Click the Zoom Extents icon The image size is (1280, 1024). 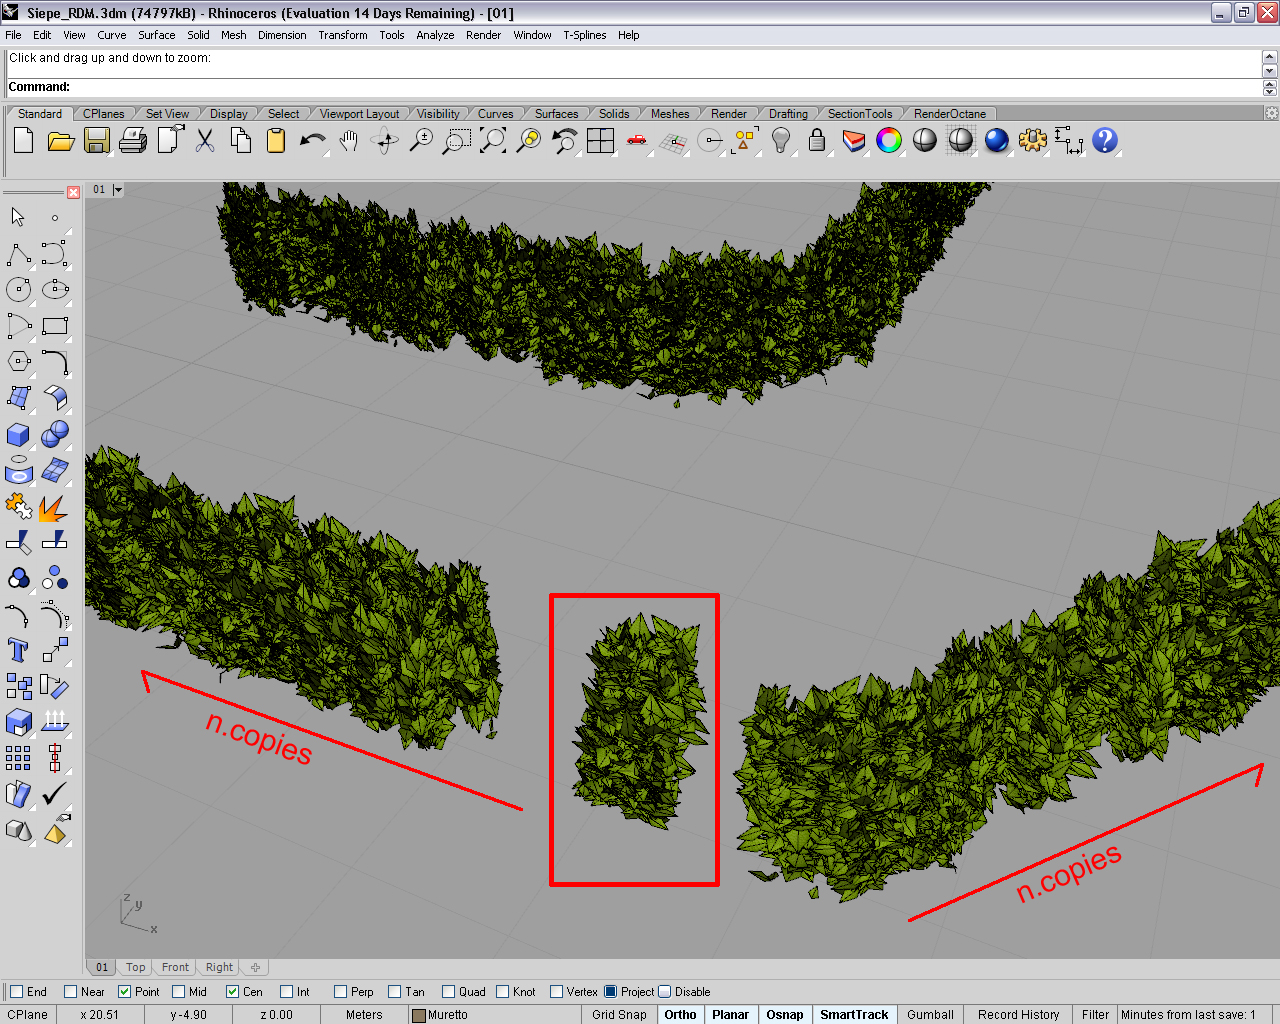[x=493, y=141]
